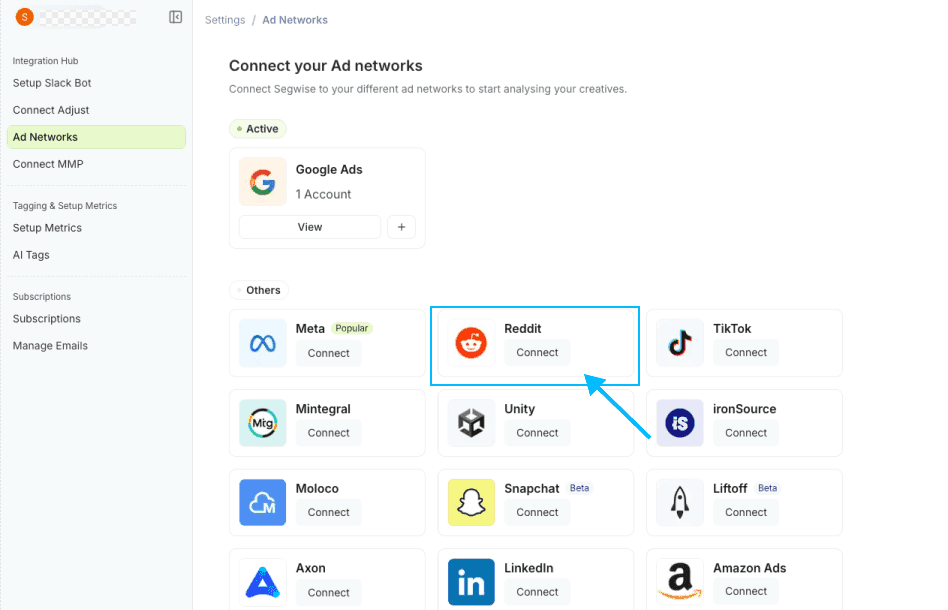Click the Moloco logo icon
948x610 pixels.
(262, 503)
